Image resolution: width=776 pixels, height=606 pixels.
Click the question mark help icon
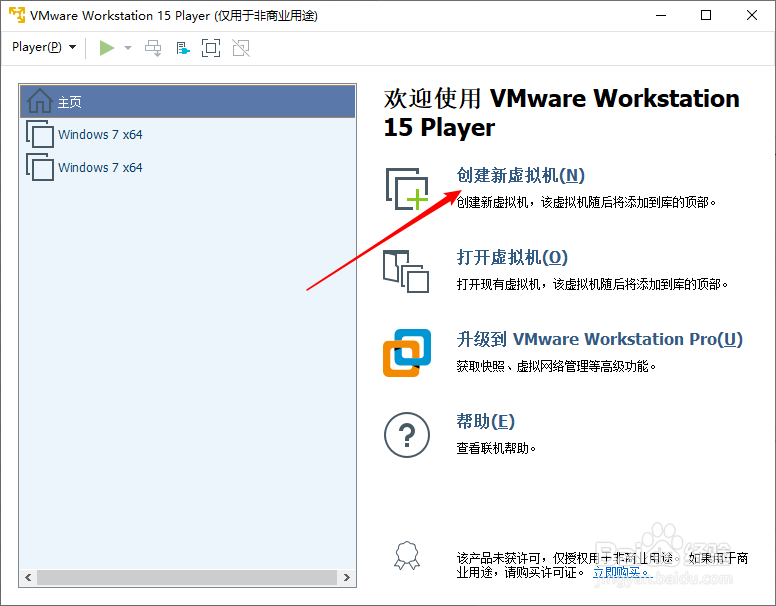407,435
